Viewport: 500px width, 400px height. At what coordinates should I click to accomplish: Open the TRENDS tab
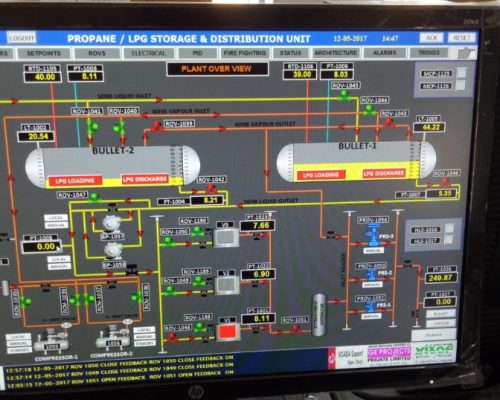[429, 52]
